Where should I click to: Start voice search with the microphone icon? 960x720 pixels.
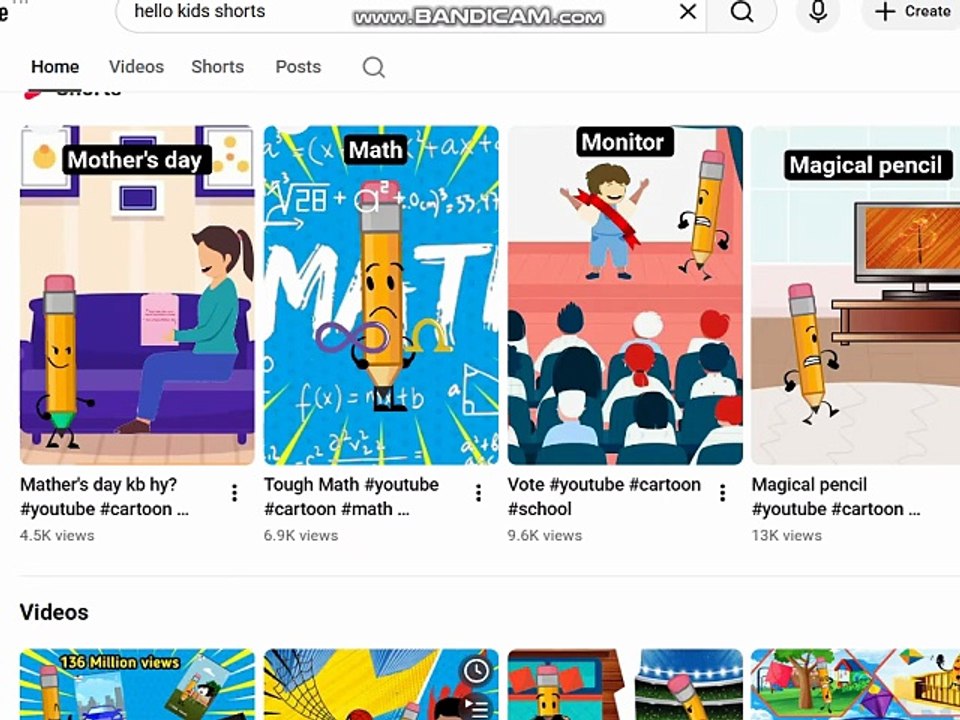coord(818,11)
